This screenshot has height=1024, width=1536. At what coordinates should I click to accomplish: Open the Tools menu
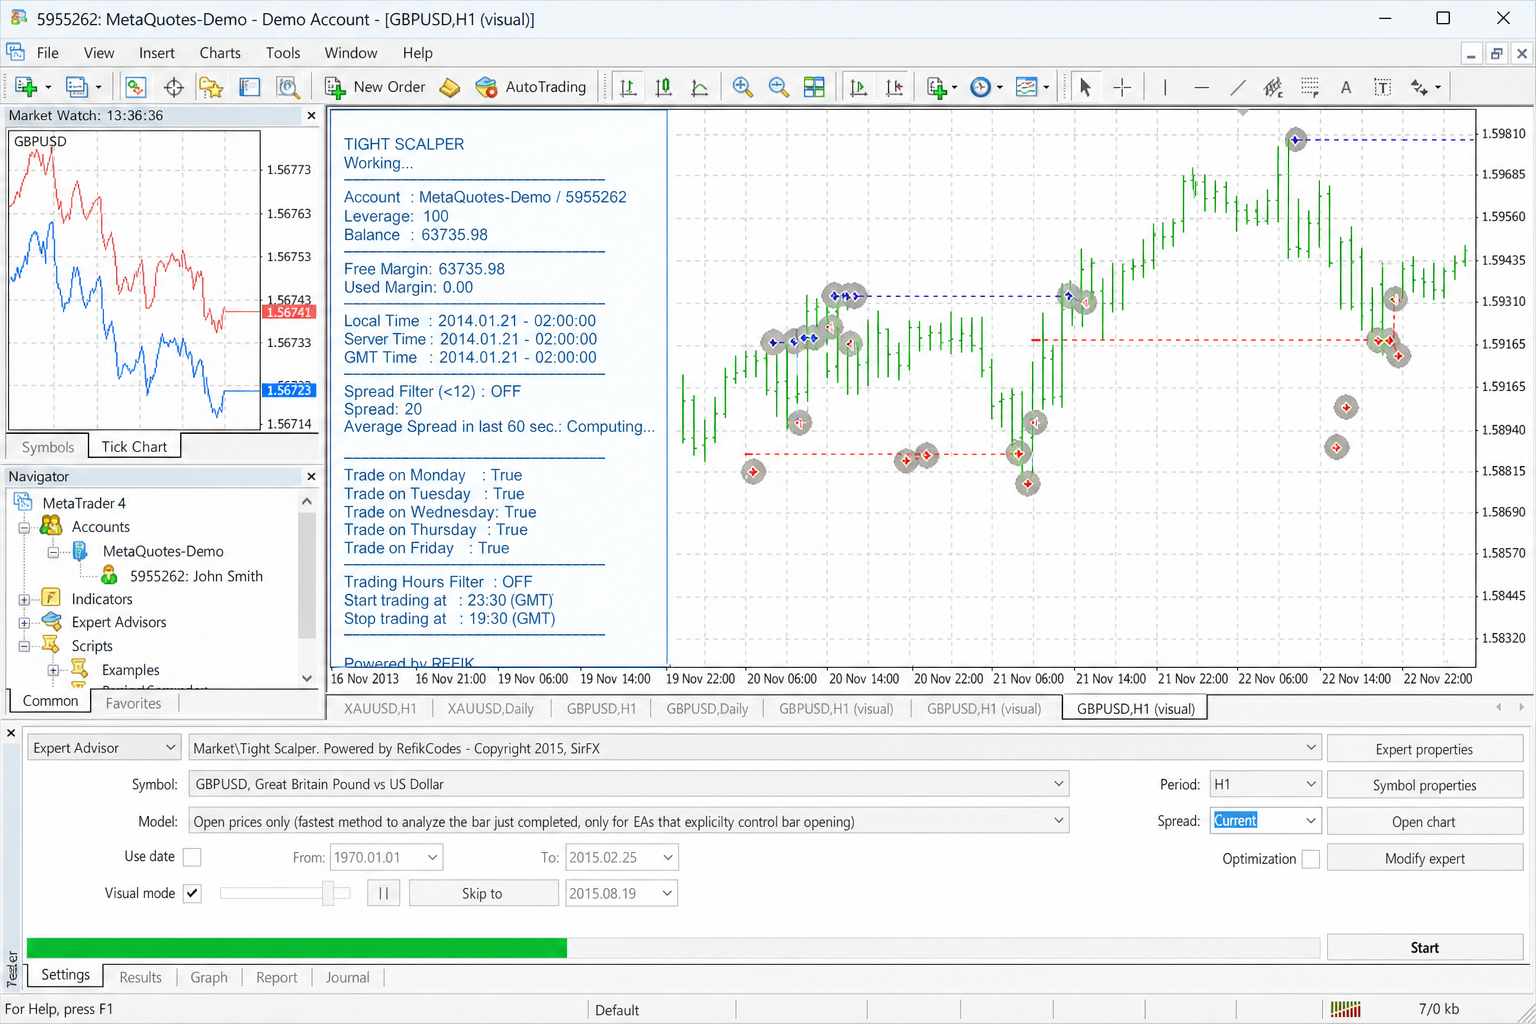tap(283, 53)
